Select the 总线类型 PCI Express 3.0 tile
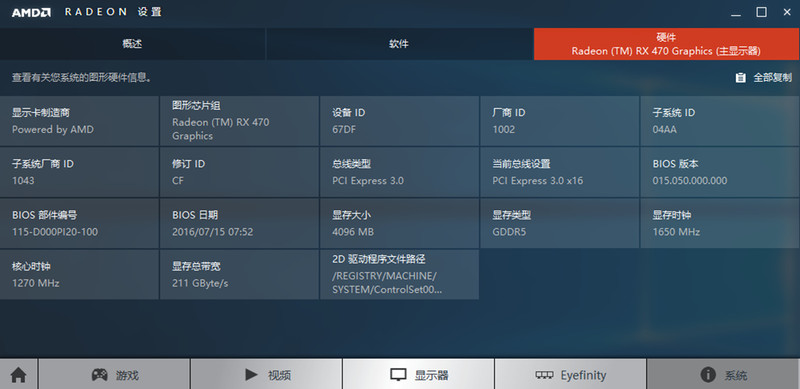The image size is (800, 389). (x=399, y=172)
